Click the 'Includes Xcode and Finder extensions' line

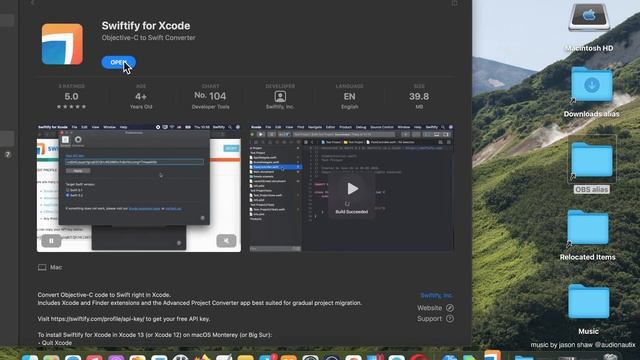click(200, 303)
